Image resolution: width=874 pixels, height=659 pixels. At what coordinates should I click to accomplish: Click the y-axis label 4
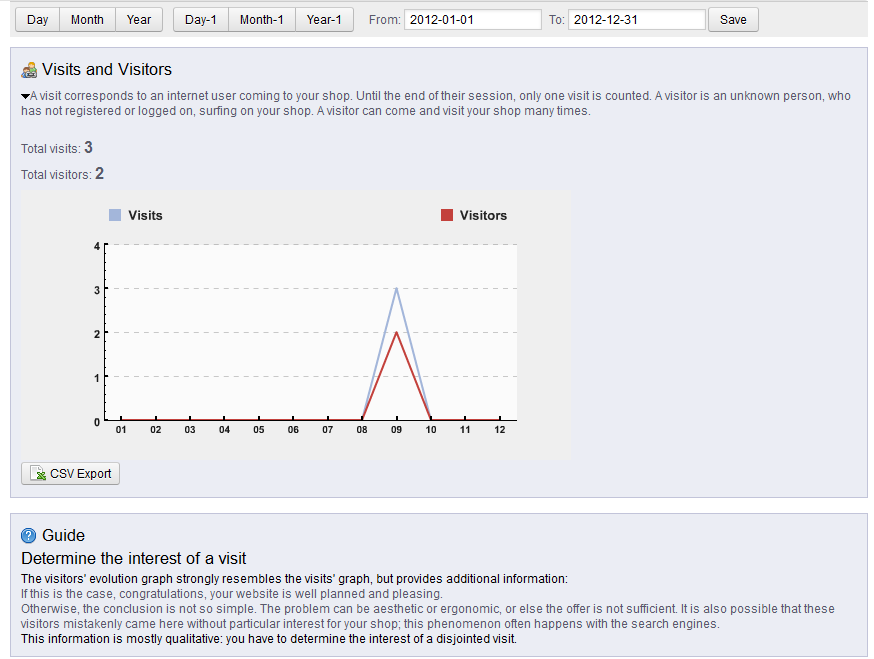(x=97, y=246)
